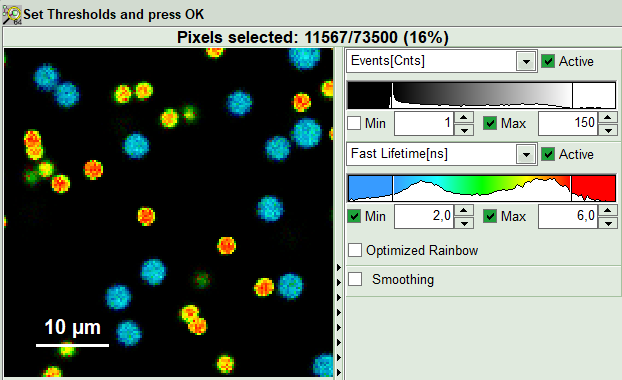Decrease Fast Lifetime Max with down arrow
Screen dimensions: 622x380
point(608,223)
